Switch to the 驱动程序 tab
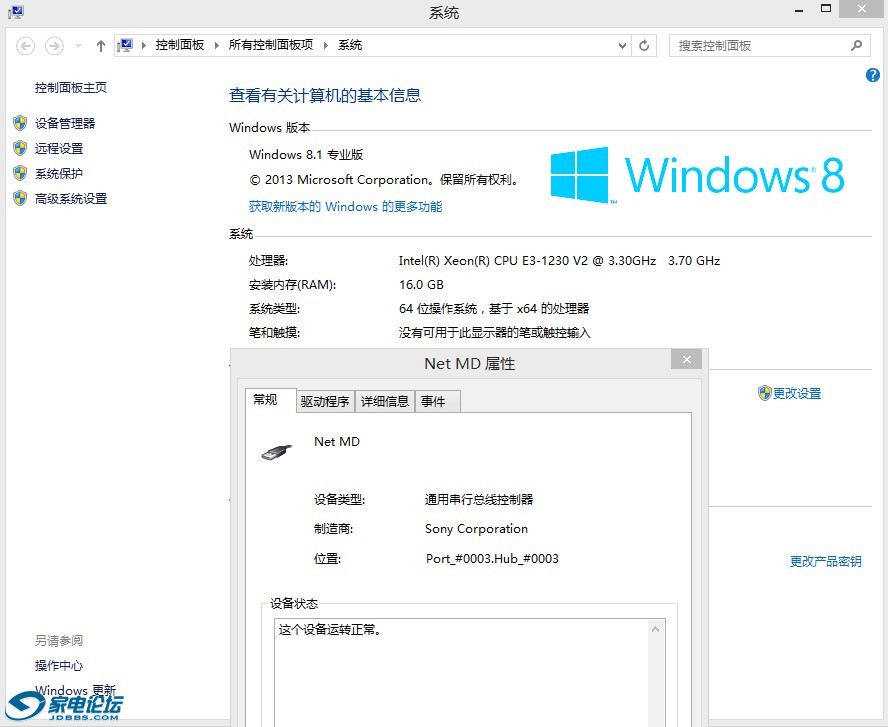Screen dimensions: 888x727 point(325,401)
